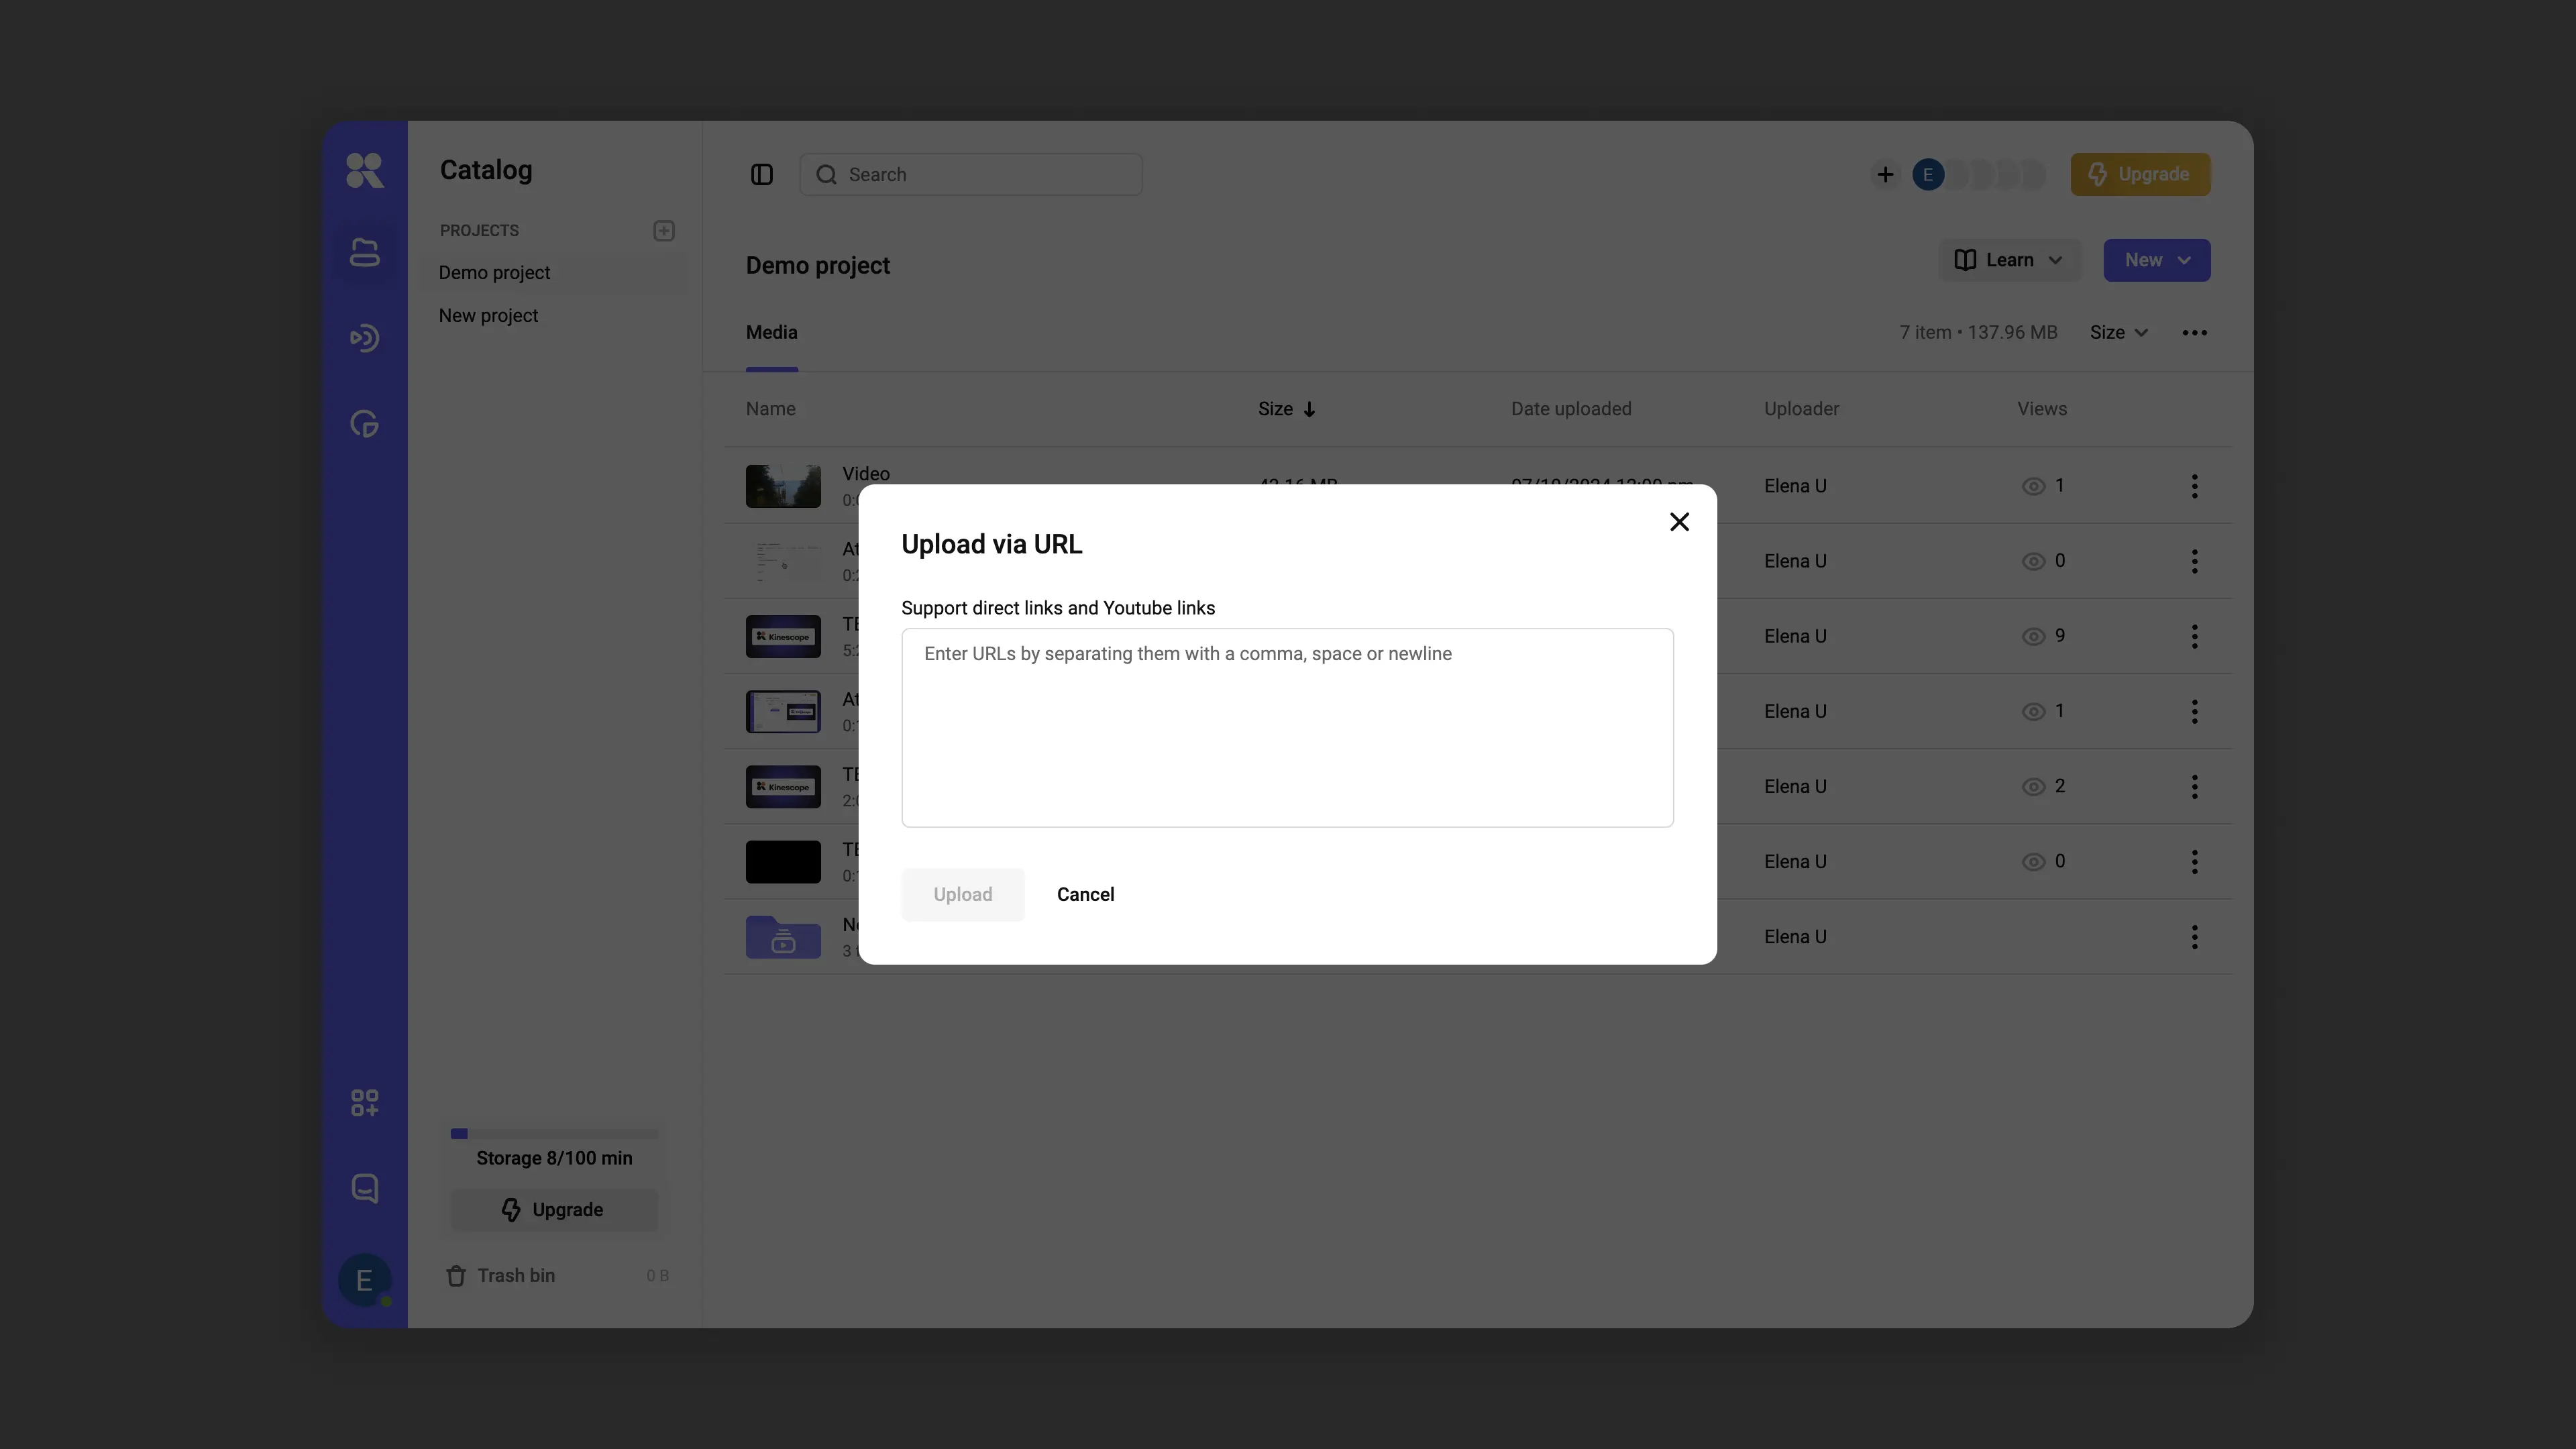Click the Search field
Screen dimensions: 2576x1449
(x=971, y=175)
